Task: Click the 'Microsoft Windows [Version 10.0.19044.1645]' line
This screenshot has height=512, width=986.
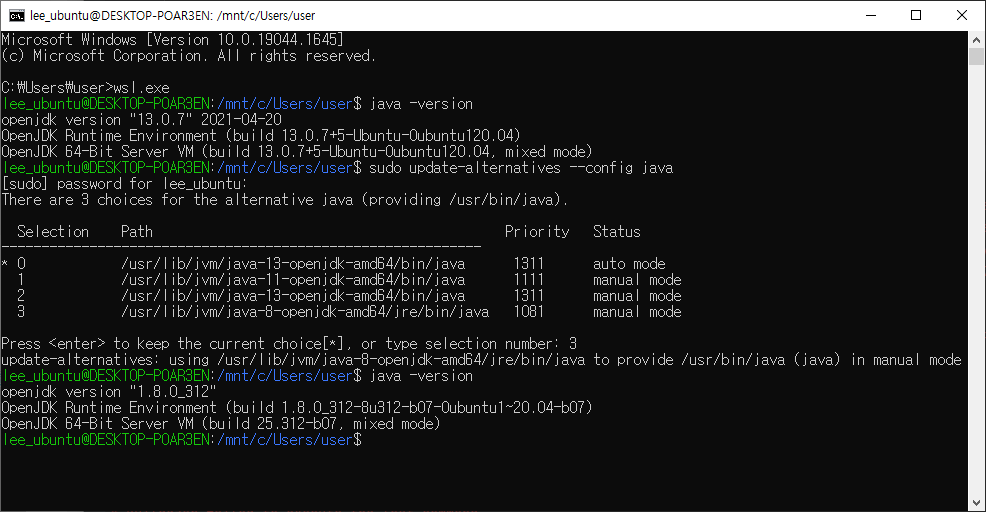Action: [172, 40]
